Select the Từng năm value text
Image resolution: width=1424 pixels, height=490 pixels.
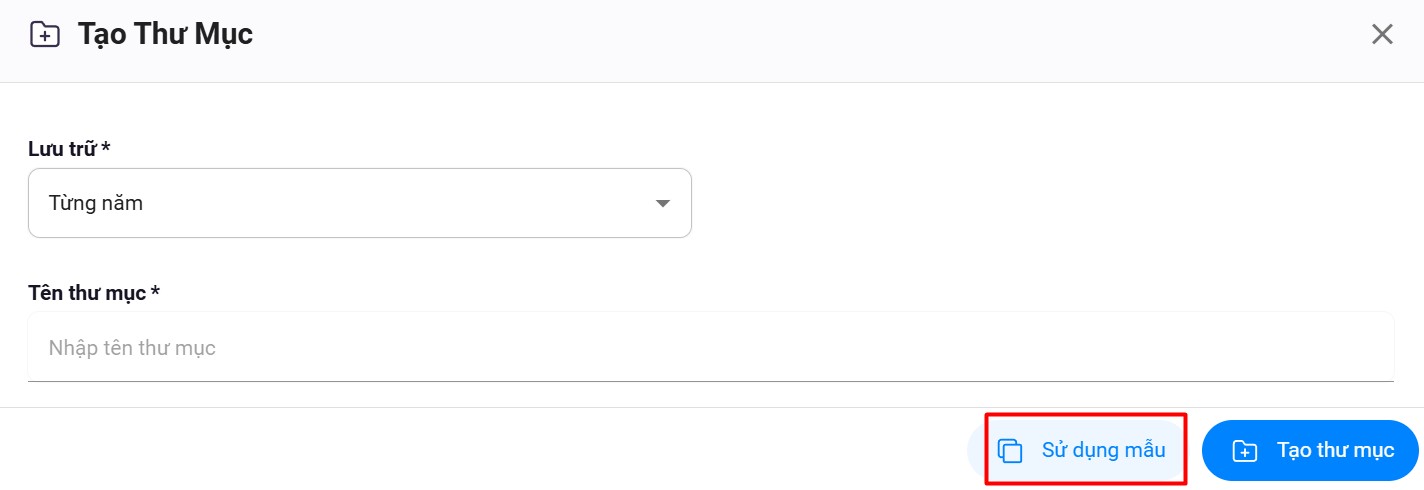pyautogui.click(x=96, y=204)
